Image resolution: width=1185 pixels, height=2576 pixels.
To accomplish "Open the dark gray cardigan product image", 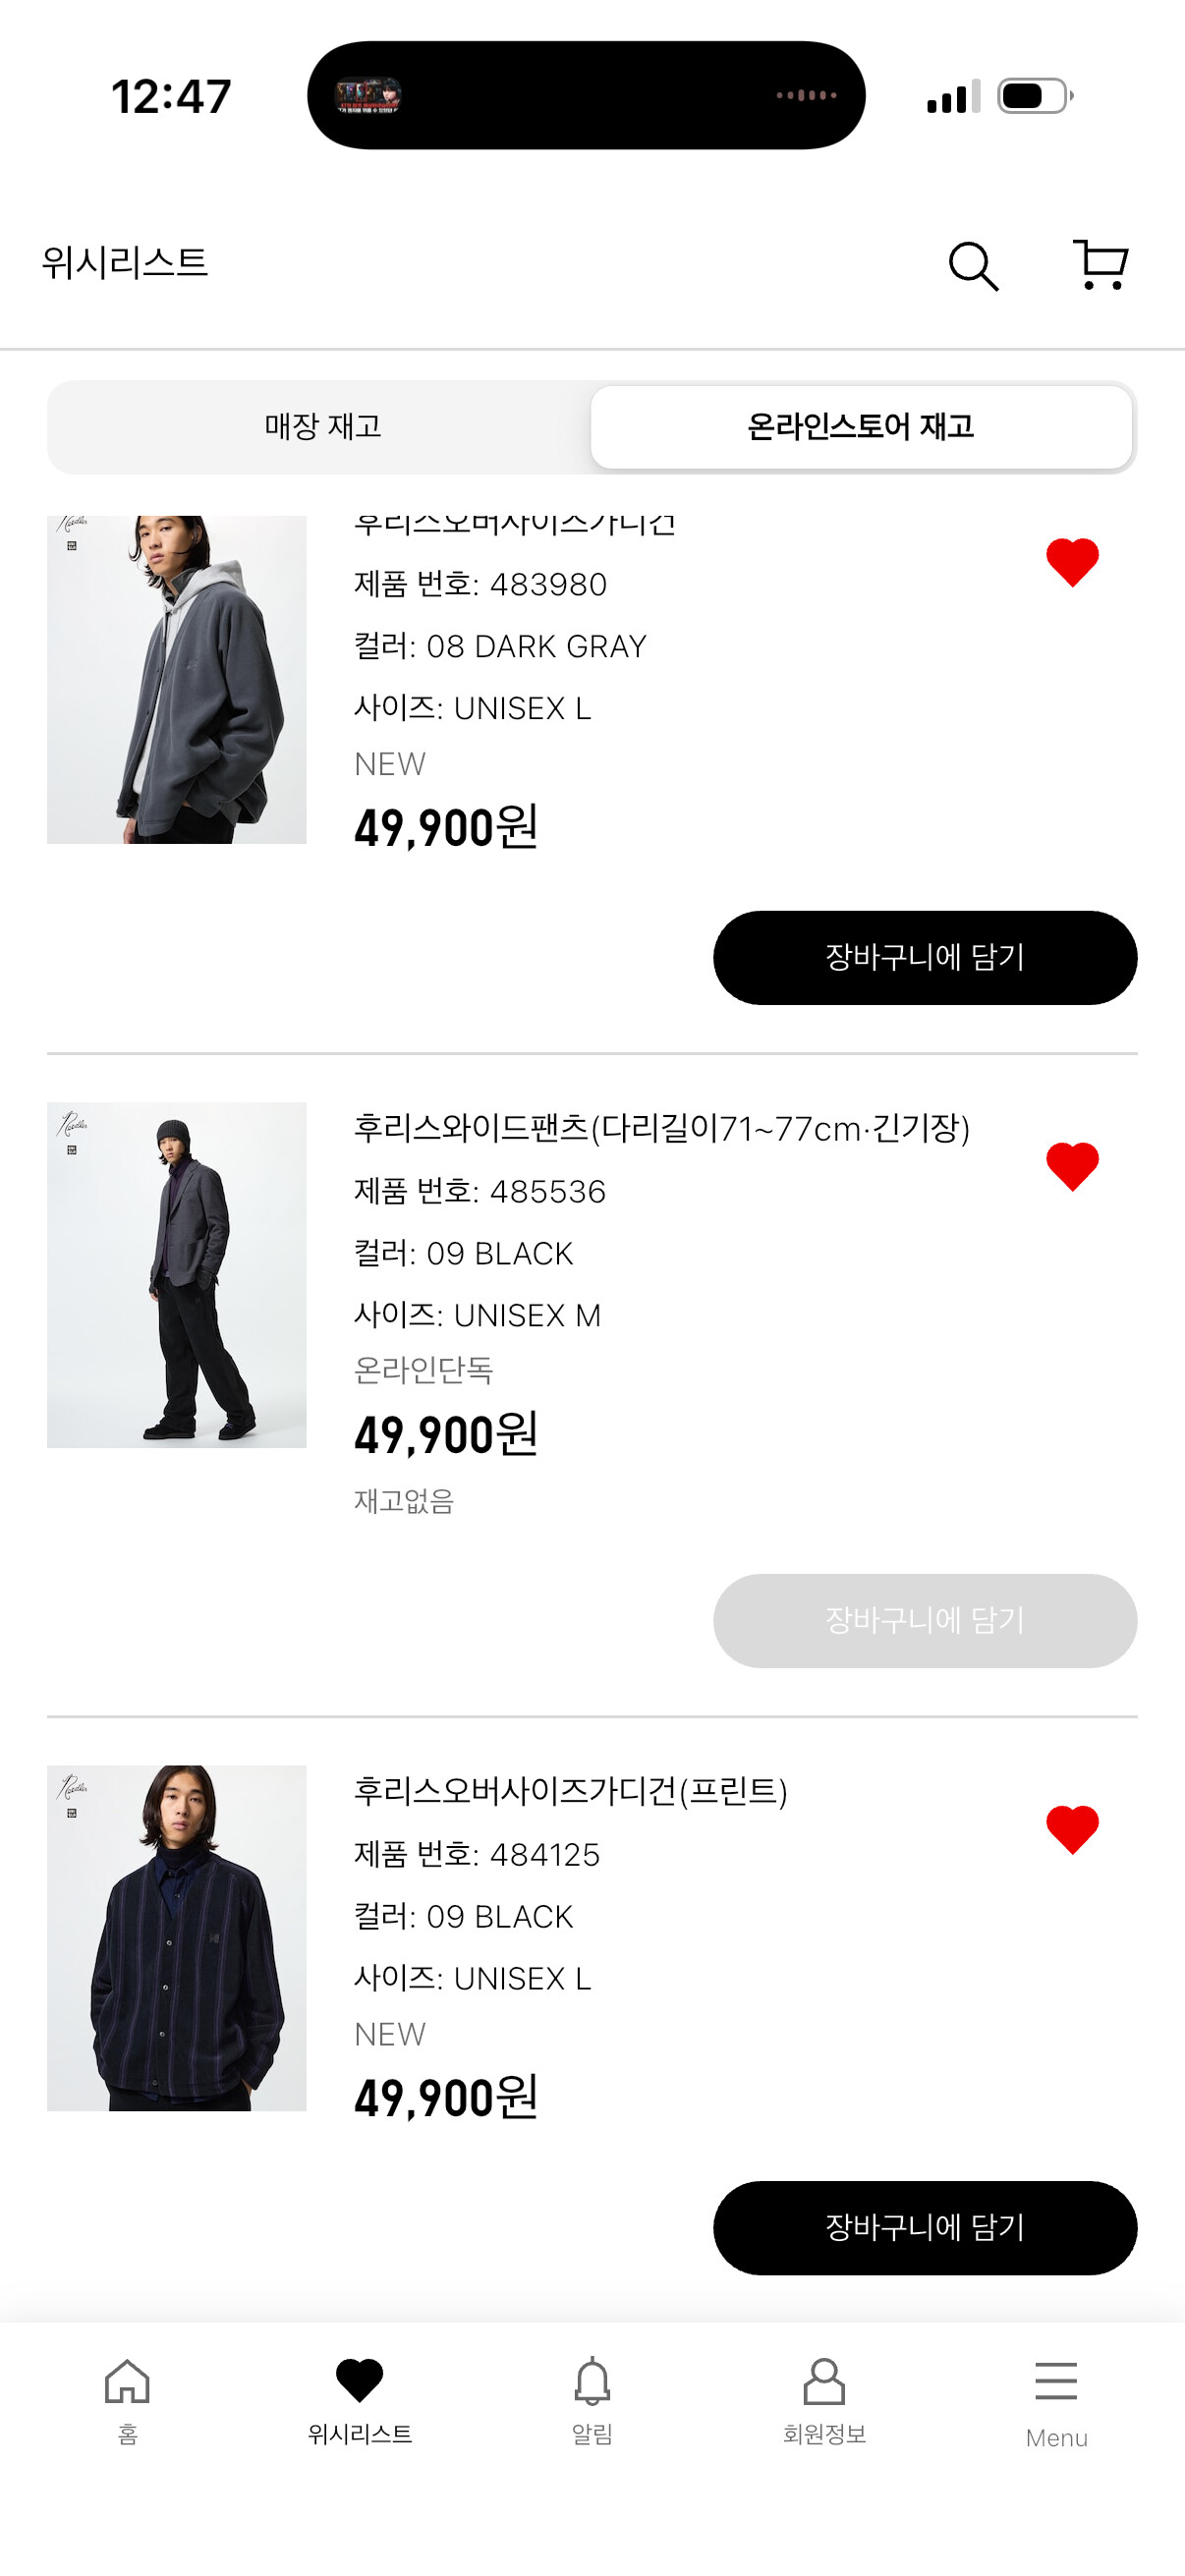I will click(x=177, y=679).
